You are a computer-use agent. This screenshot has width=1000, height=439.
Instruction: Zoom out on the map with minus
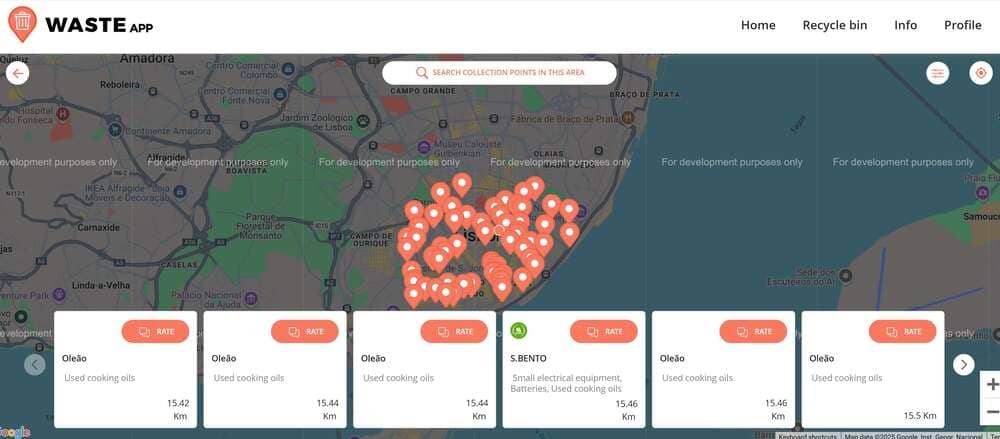[x=990, y=412]
